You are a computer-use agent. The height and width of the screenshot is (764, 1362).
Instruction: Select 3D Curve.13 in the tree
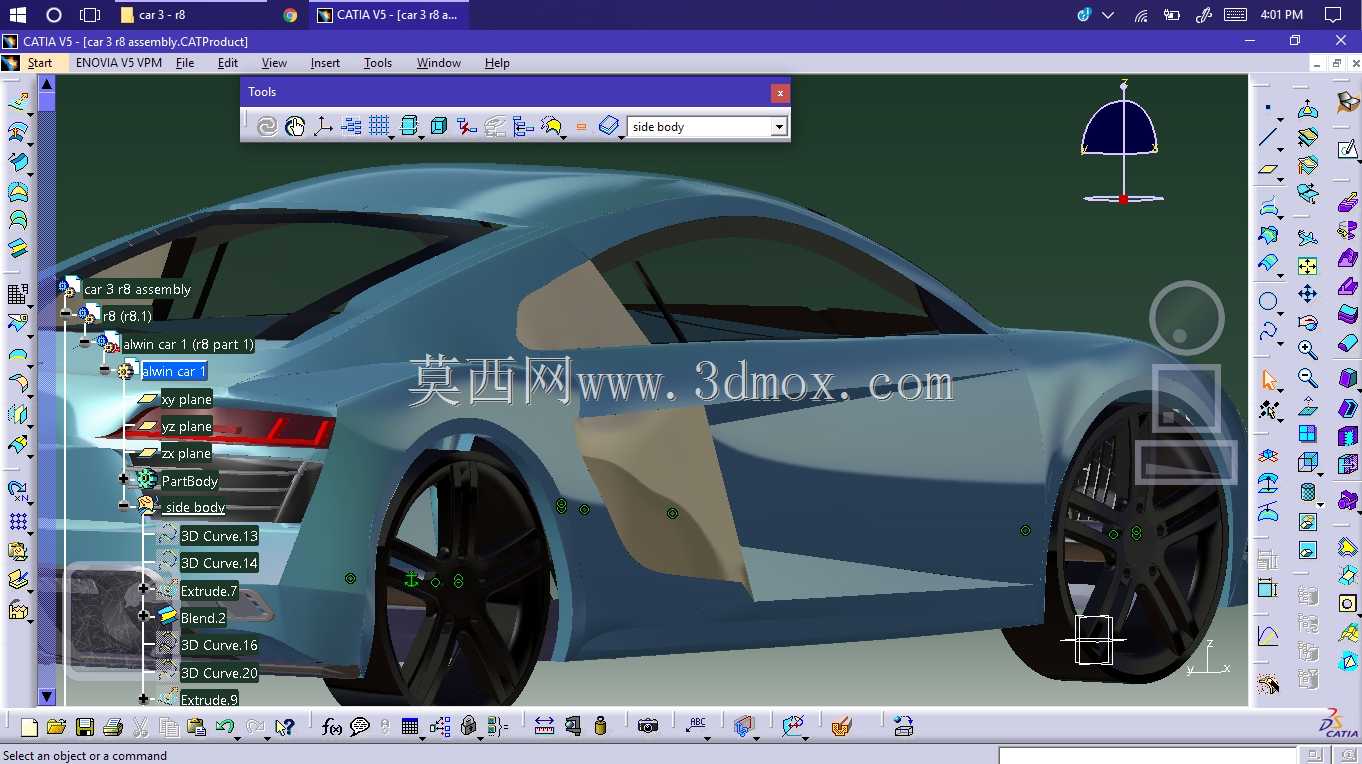[219, 536]
